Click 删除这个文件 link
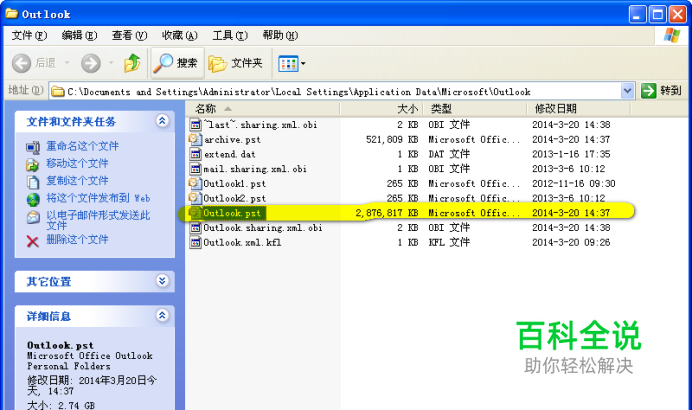Screen dimensions: 692x410 tap(77, 240)
